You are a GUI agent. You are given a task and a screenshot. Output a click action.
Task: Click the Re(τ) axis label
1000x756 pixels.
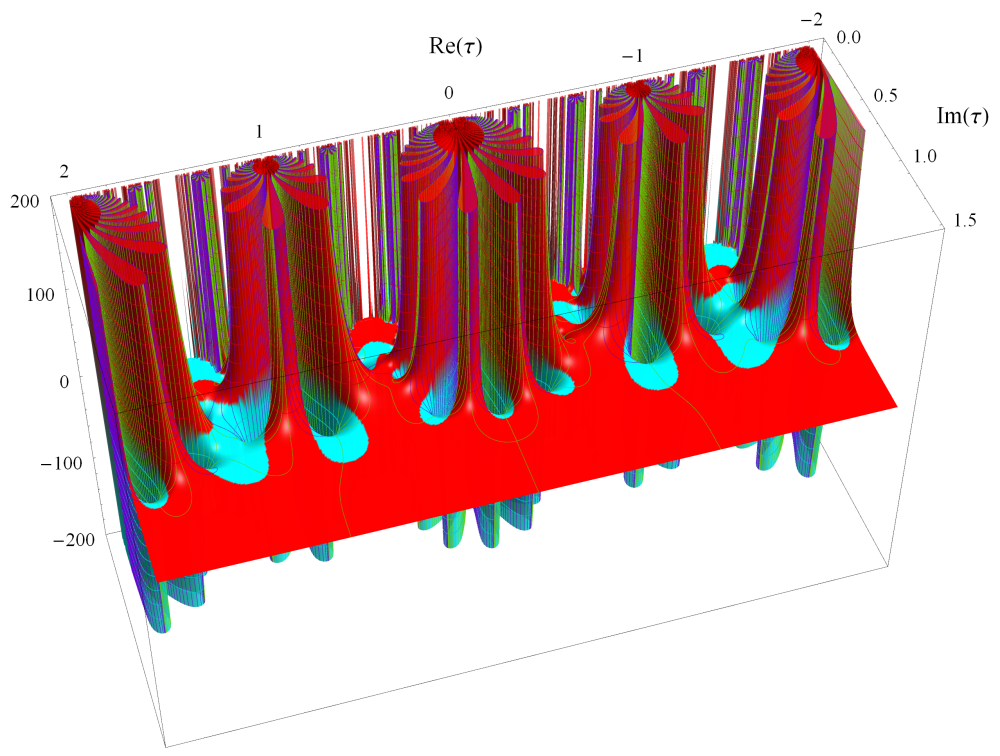(452, 46)
